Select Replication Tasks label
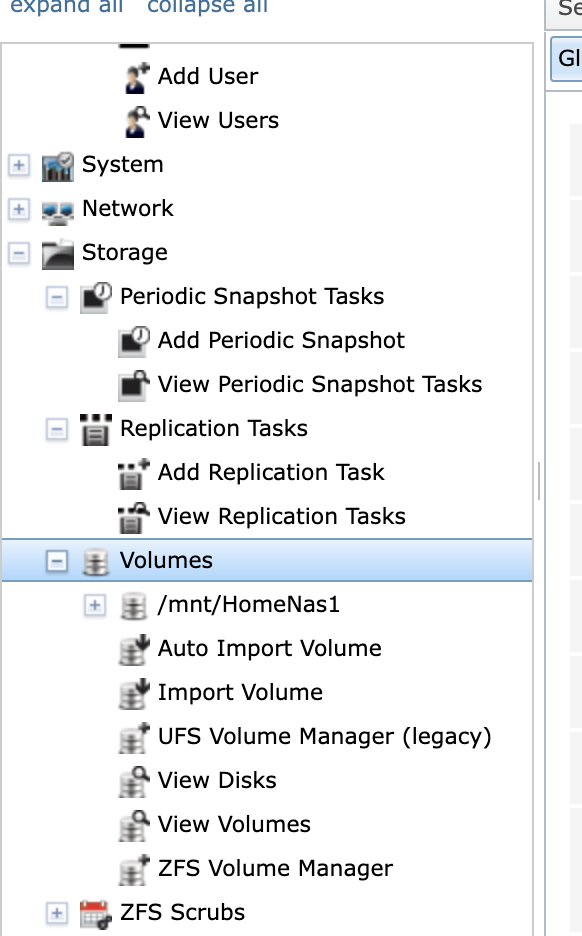 pyautogui.click(x=214, y=429)
